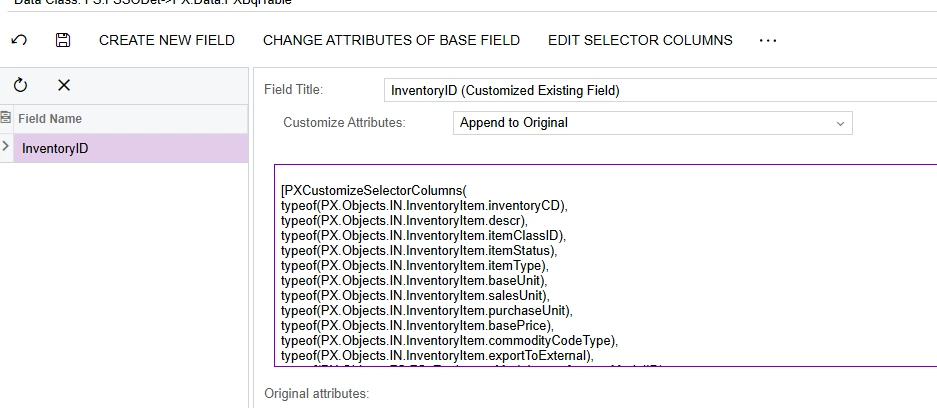Expand the InventoryID row arrow
The height and width of the screenshot is (408, 937).
click(6, 148)
